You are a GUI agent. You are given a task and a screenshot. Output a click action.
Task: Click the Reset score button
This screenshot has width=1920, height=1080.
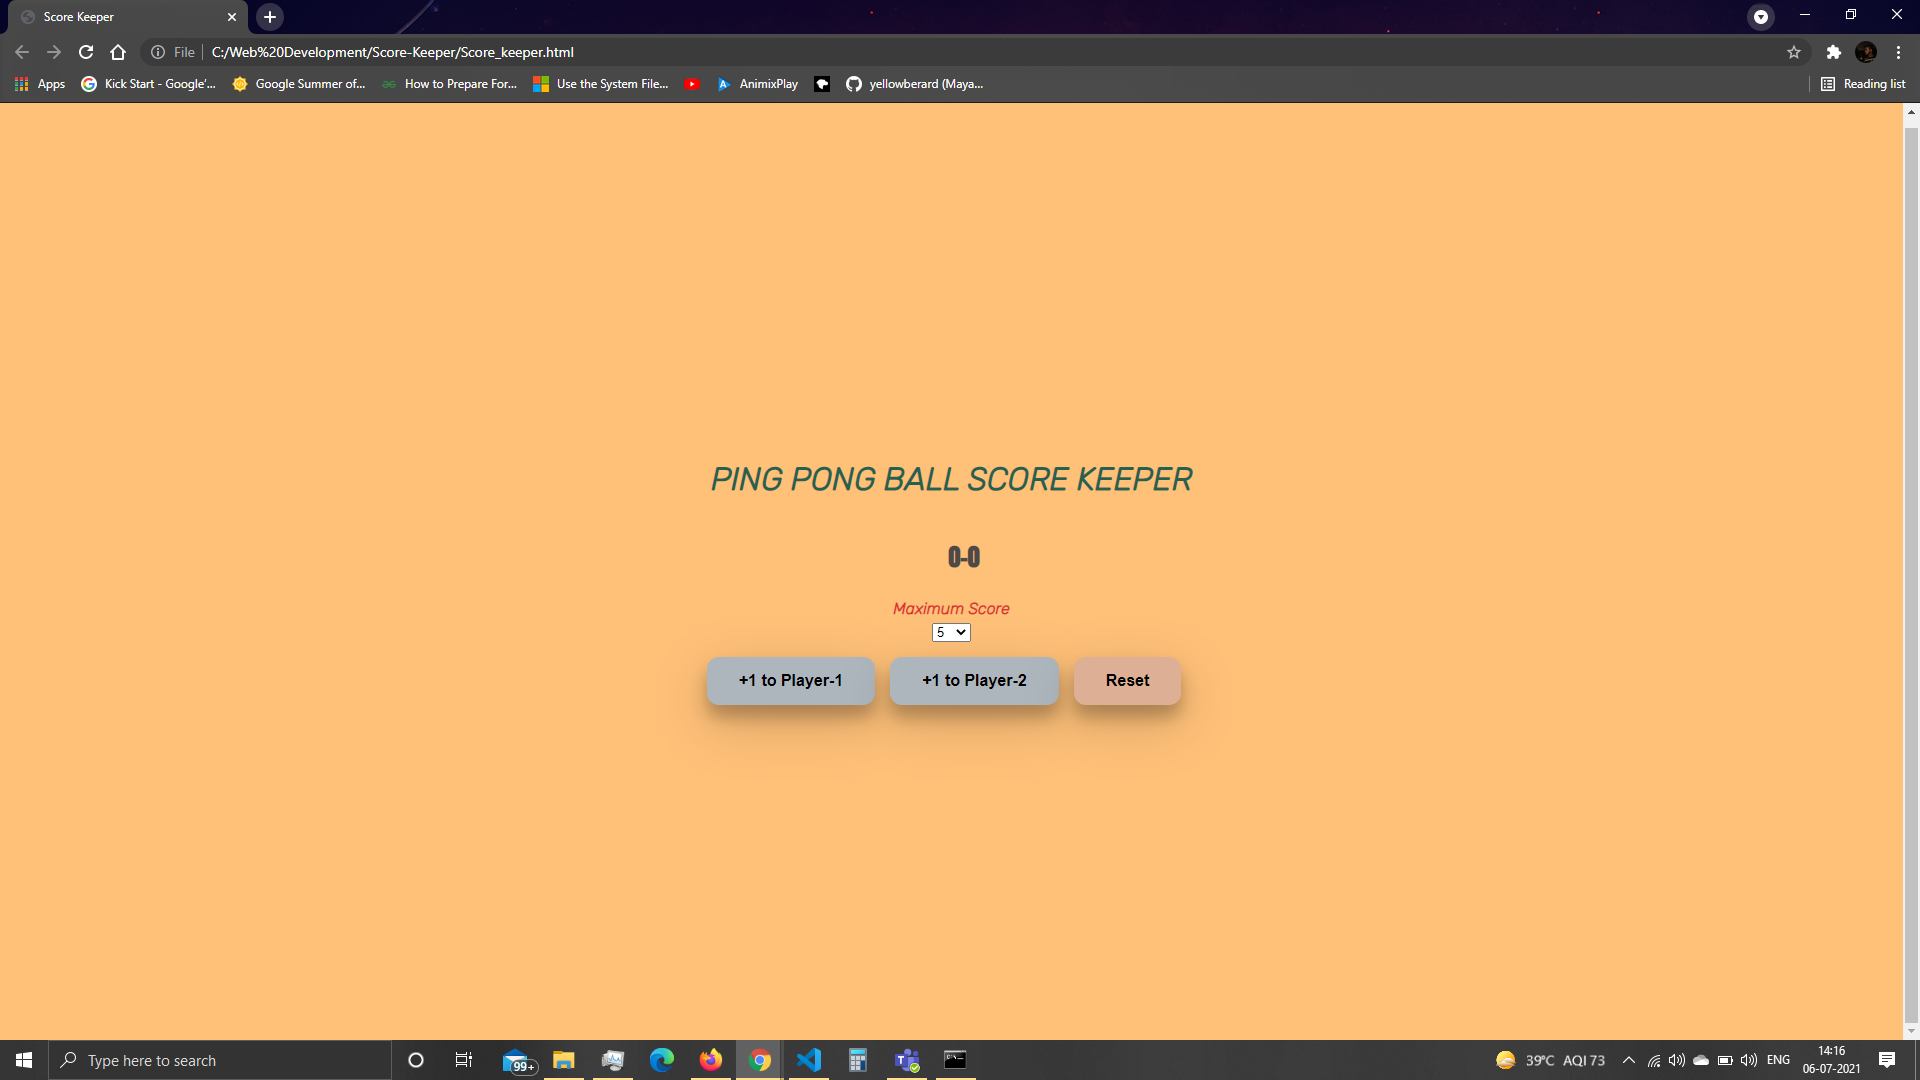[1127, 681]
